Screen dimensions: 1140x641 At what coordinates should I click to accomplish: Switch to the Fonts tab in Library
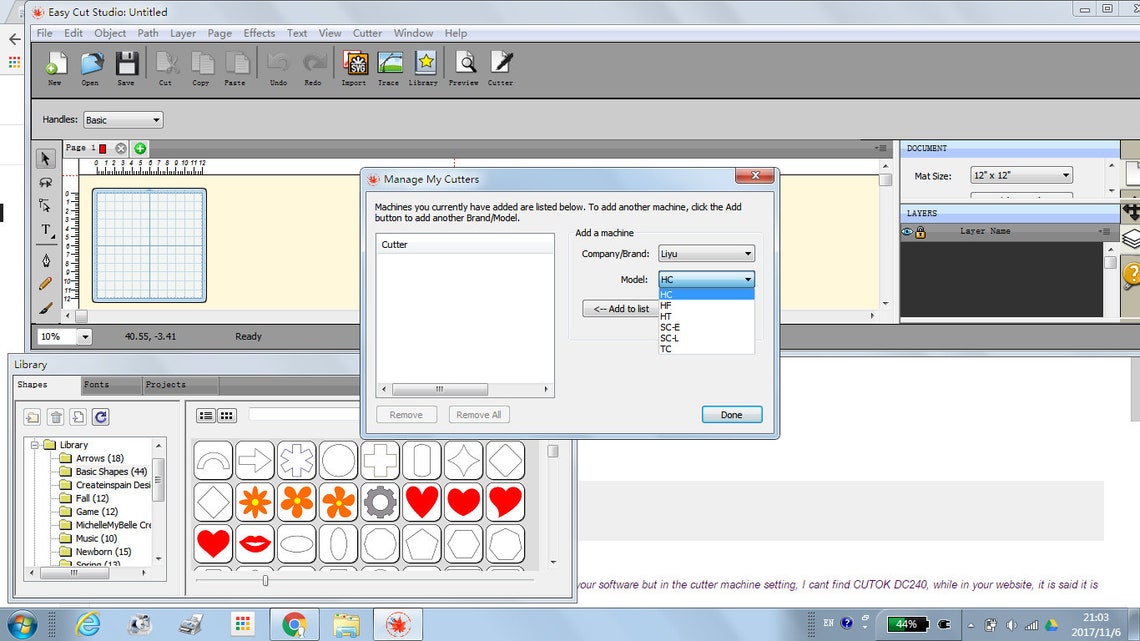(97, 384)
